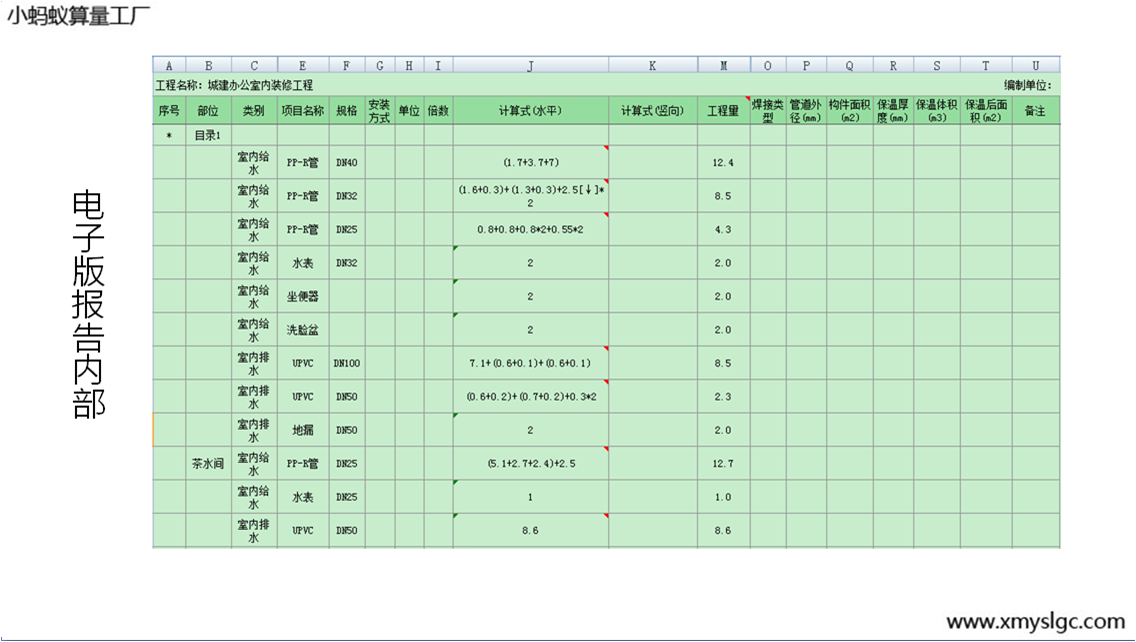This screenshot has width=1136, height=642.
Task: Click the formula cell (5.1+2.7+2.4)+2.5
Action: tap(530, 463)
